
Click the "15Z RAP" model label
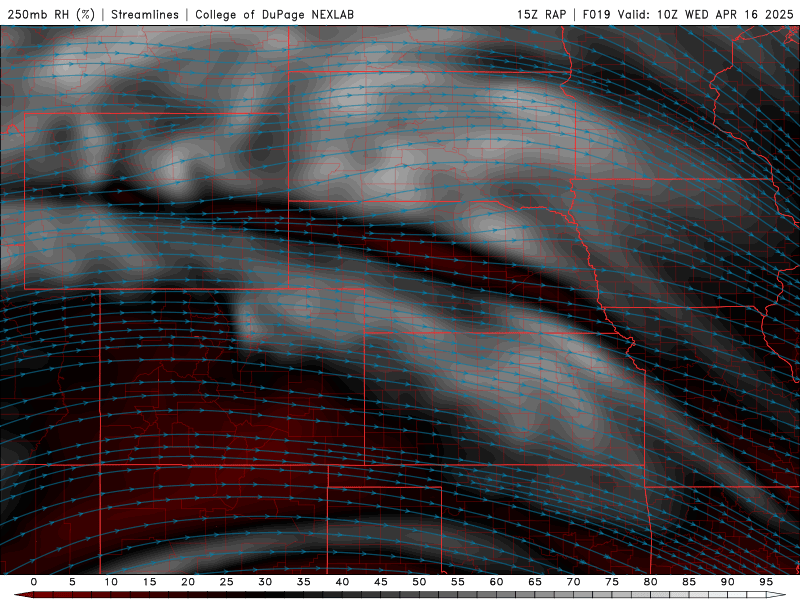[x=541, y=14]
